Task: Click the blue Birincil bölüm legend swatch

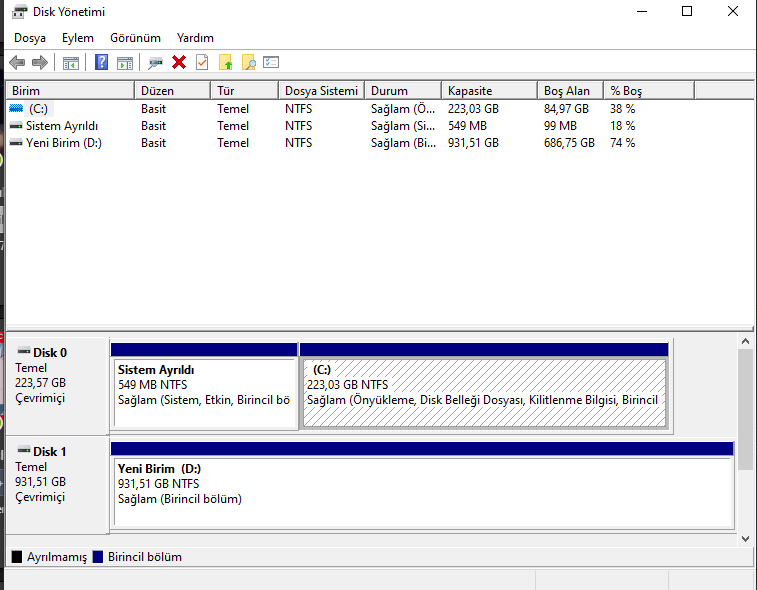Action: [x=98, y=557]
